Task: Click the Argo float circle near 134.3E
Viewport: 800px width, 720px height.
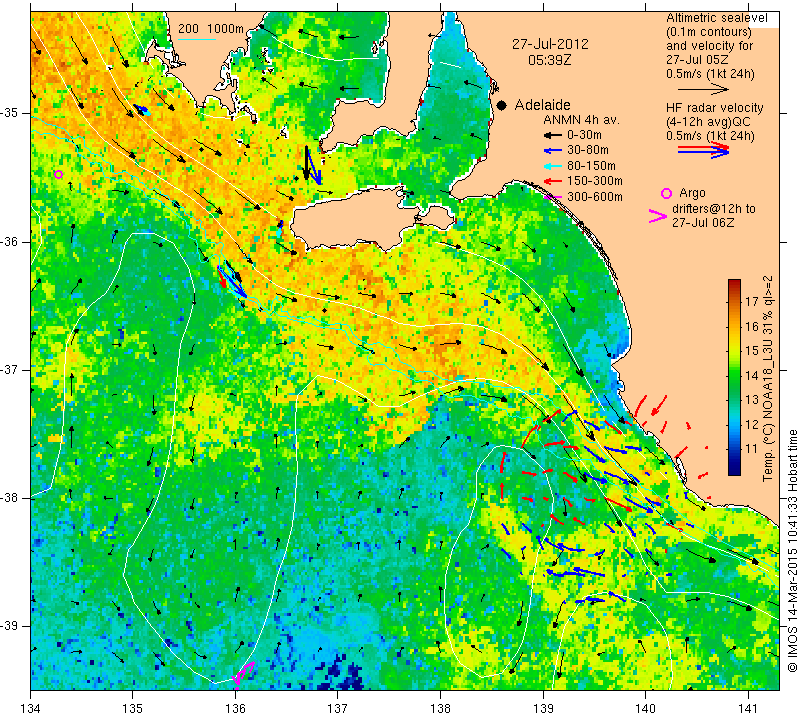Action: pos(58,175)
